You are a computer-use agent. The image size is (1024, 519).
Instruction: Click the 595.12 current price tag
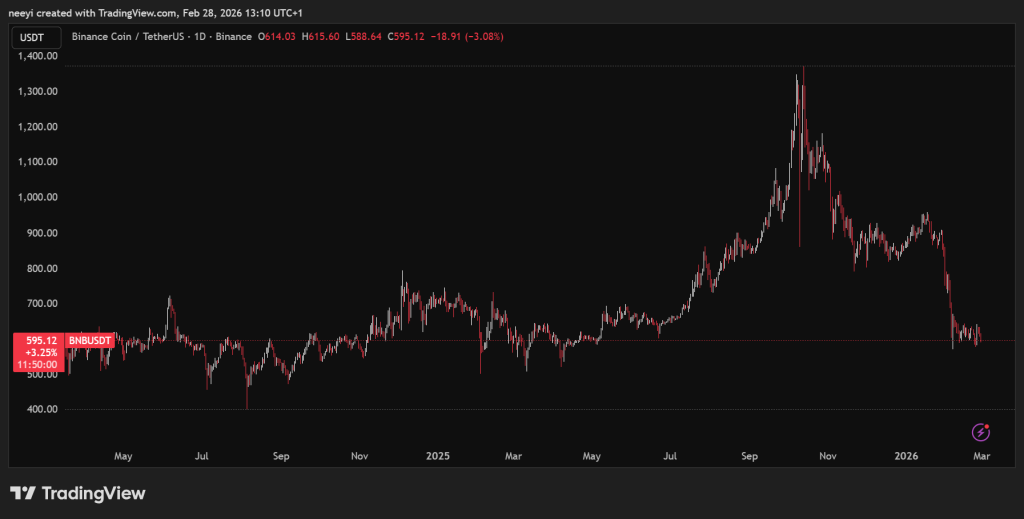click(39, 340)
